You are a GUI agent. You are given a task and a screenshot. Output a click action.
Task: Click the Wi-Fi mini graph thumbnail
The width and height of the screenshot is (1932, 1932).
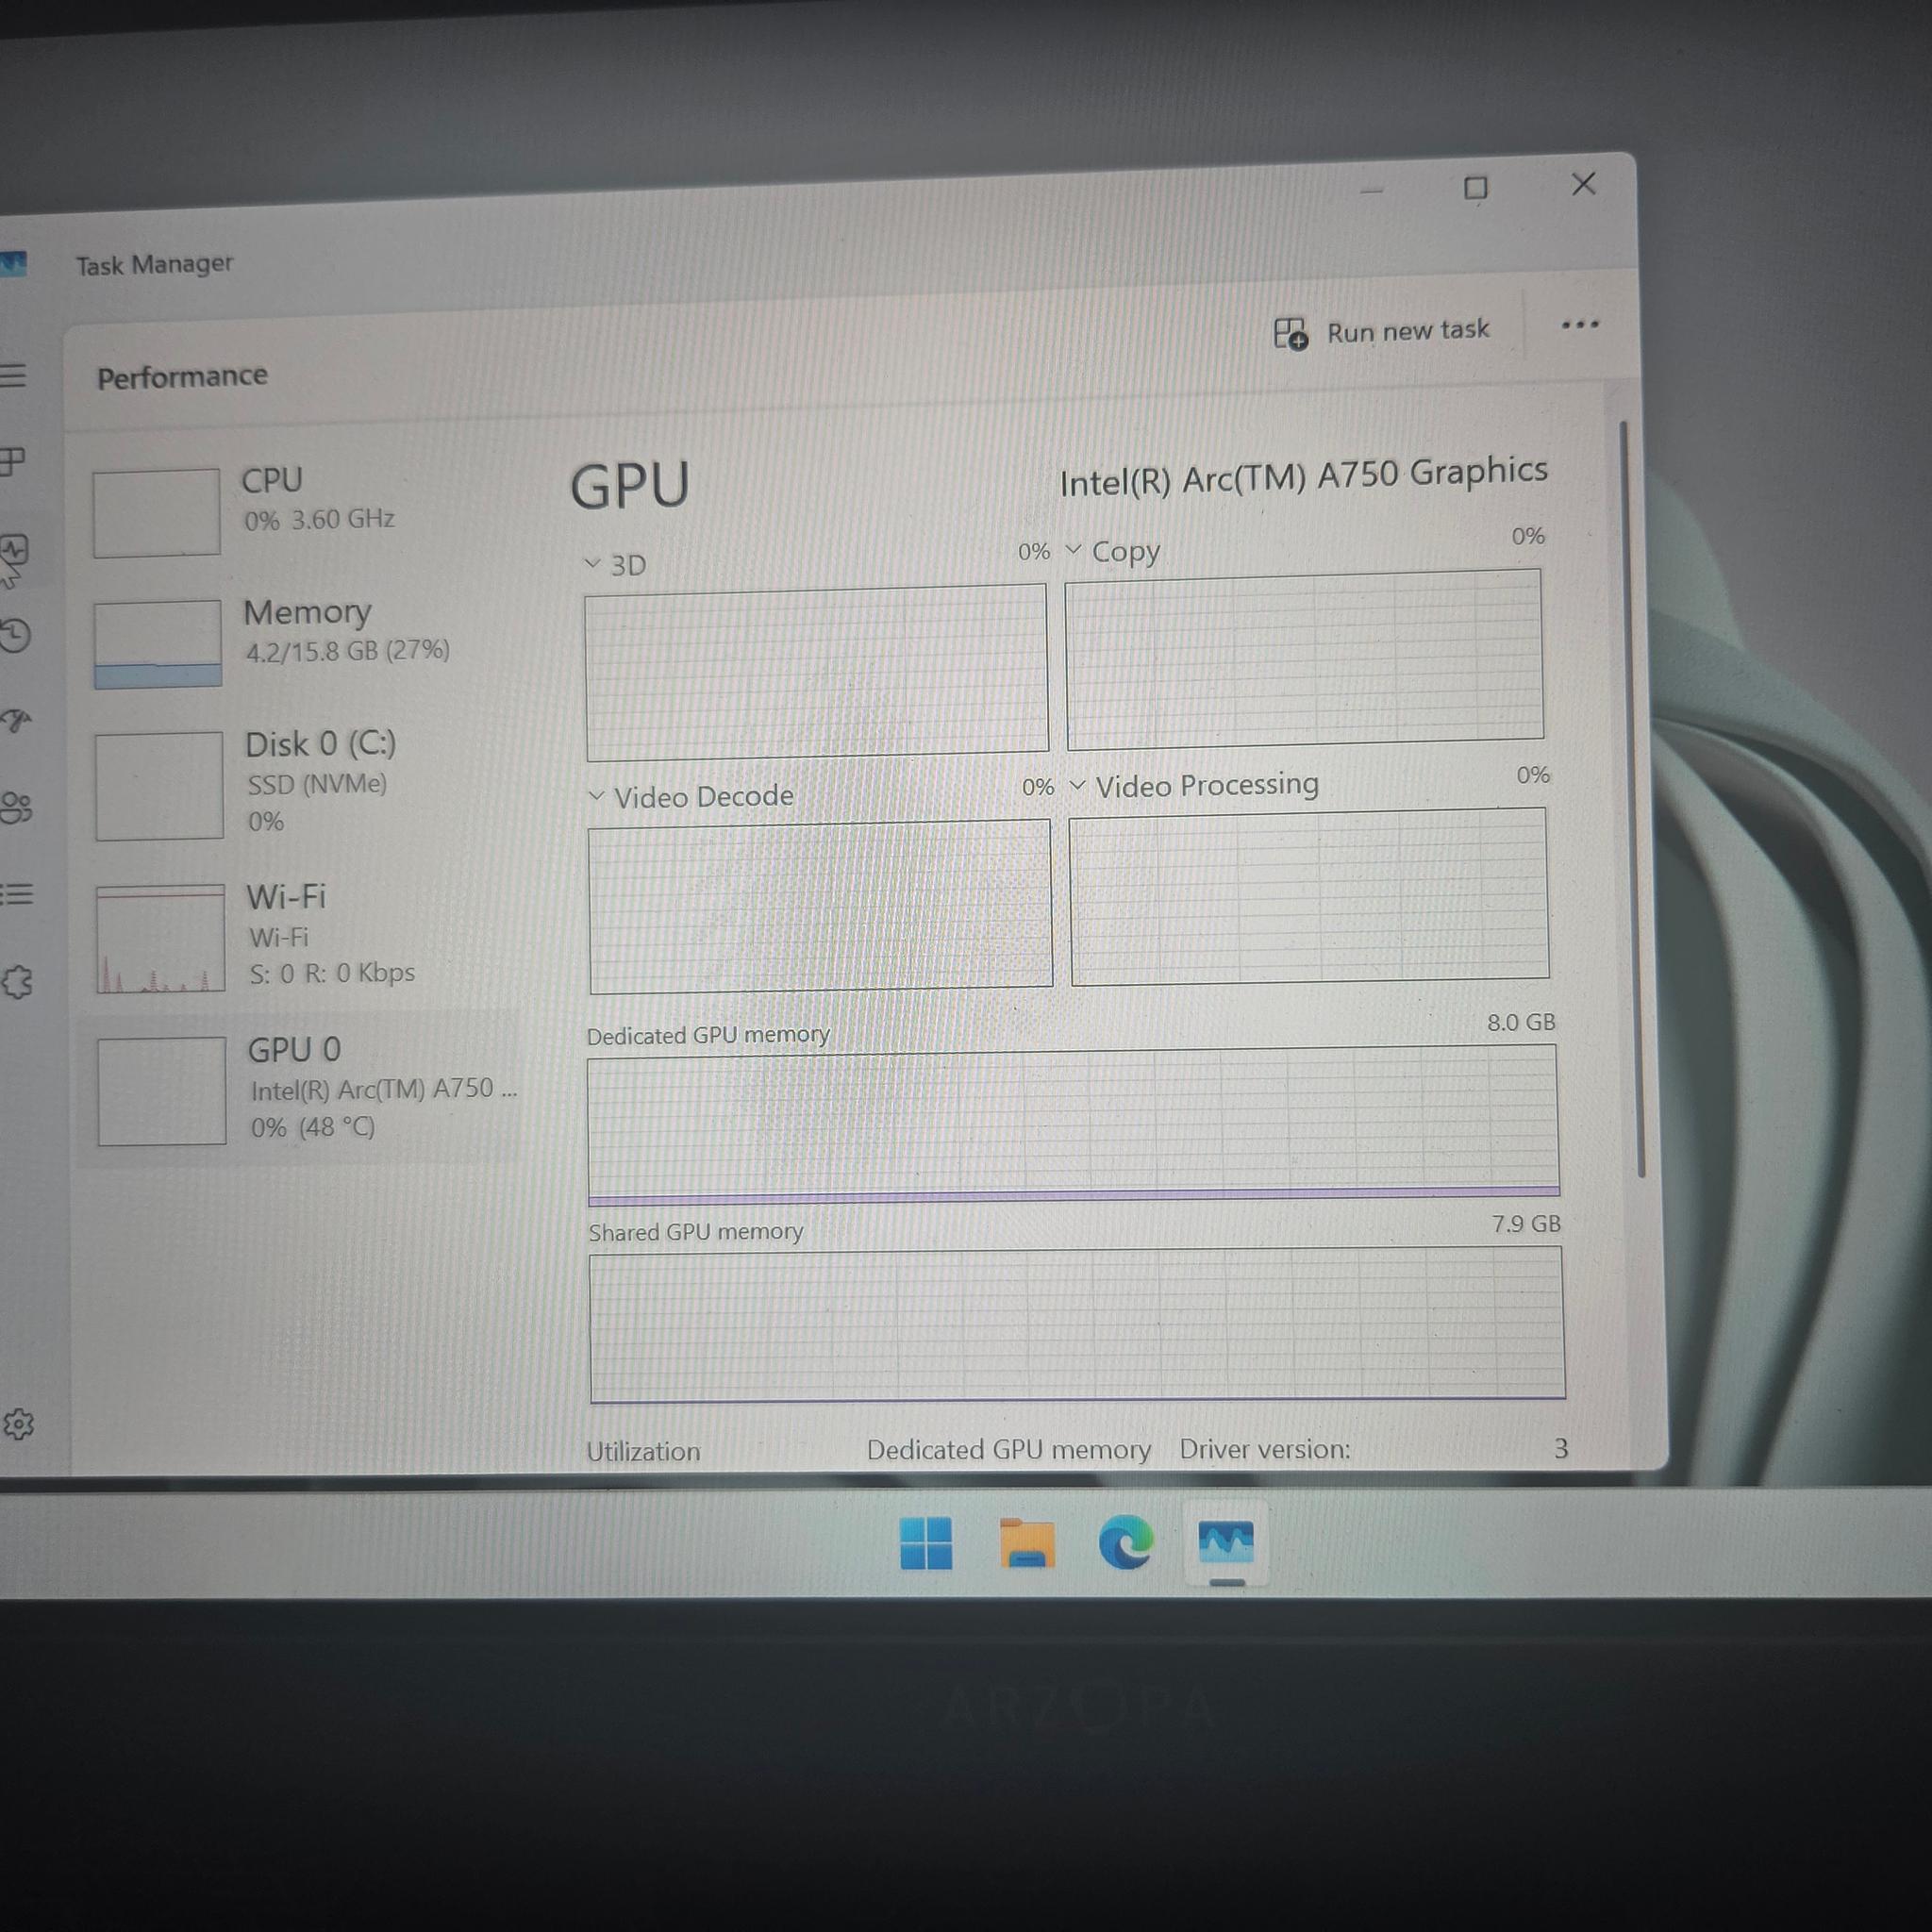click(160, 938)
